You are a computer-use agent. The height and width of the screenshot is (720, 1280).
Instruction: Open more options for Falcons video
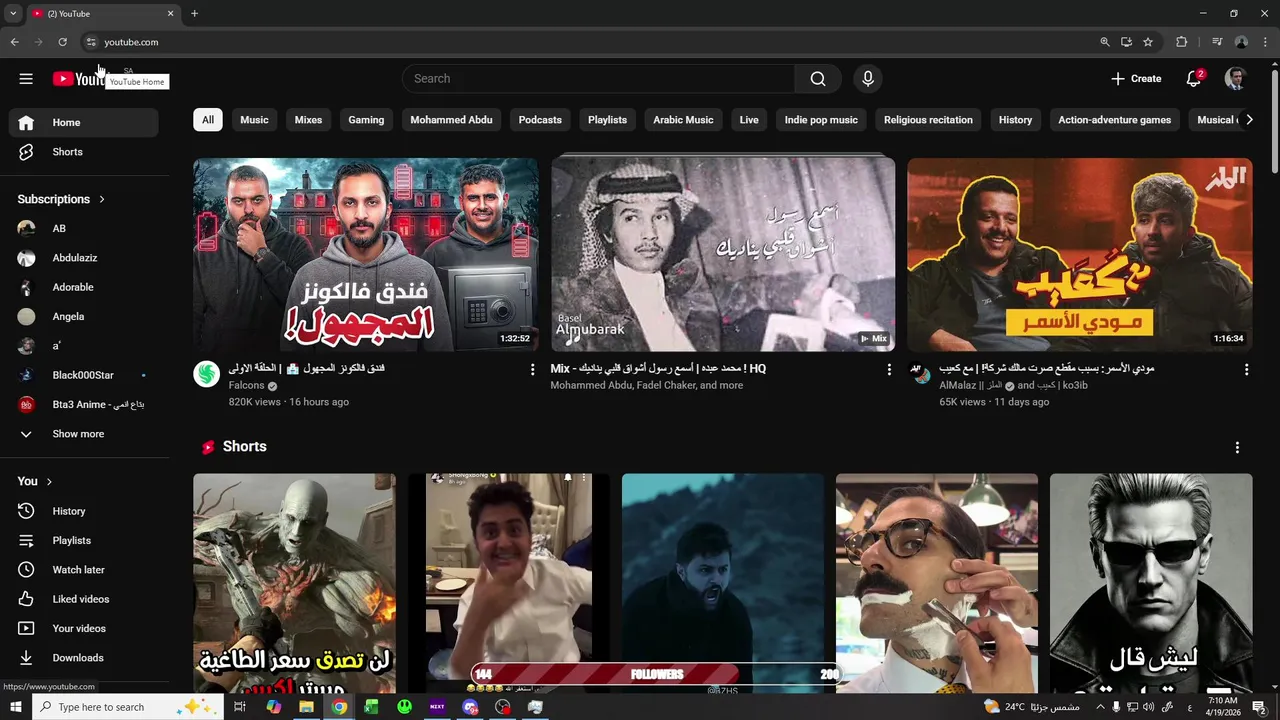(x=532, y=370)
